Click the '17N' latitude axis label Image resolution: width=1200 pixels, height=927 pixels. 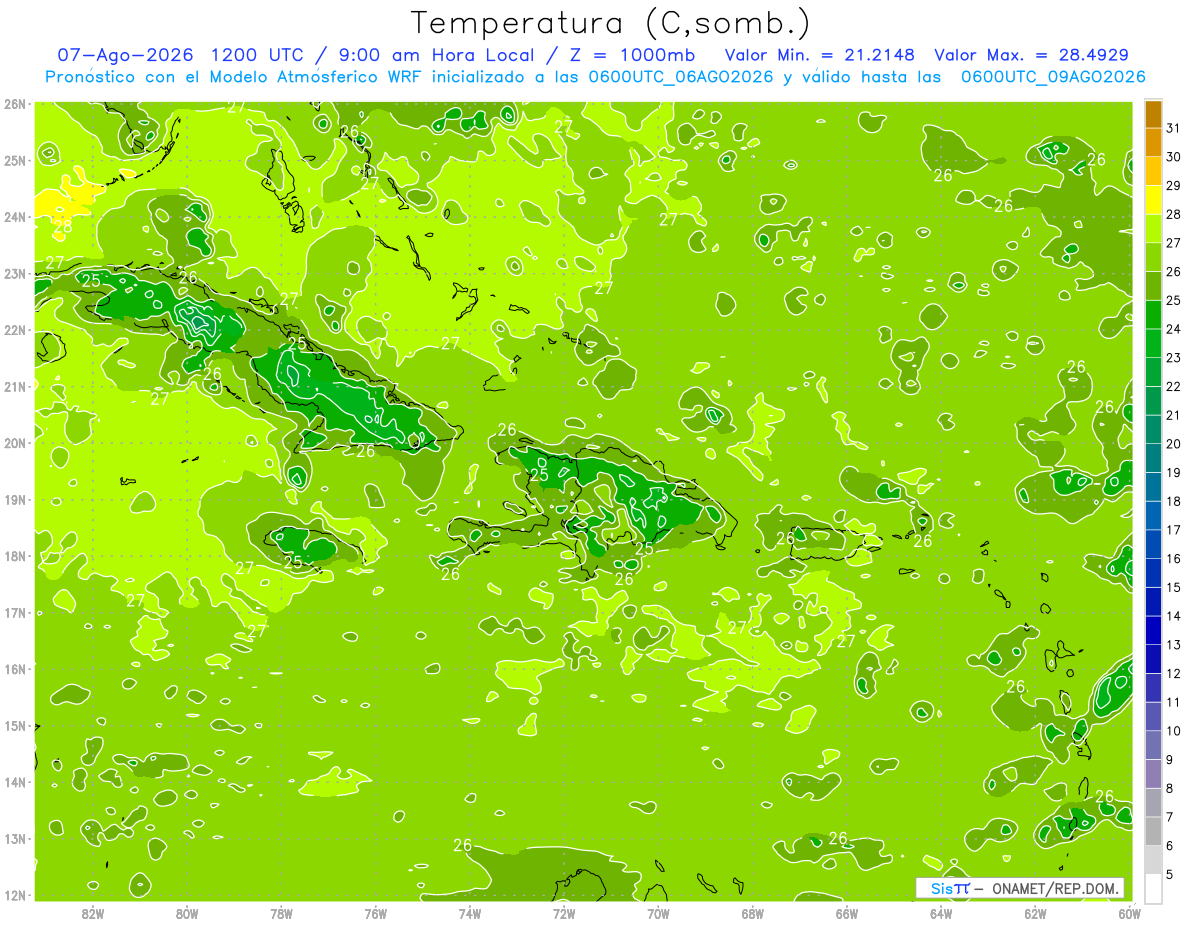tap(15, 612)
